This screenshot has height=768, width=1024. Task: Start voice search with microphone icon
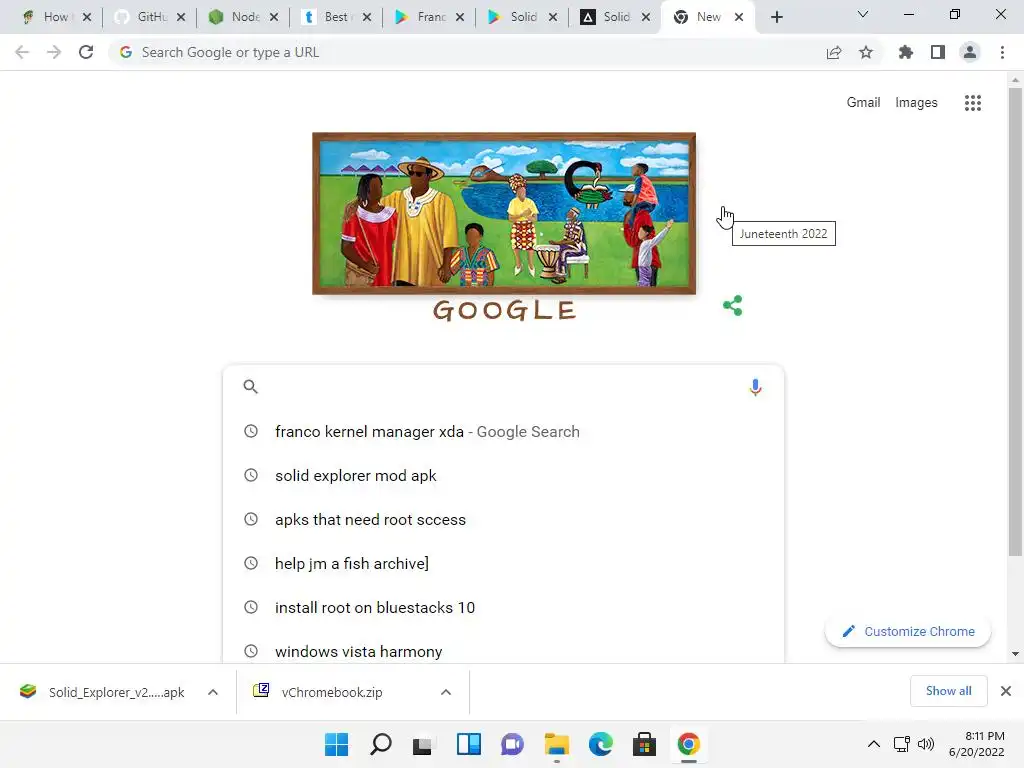(755, 387)
